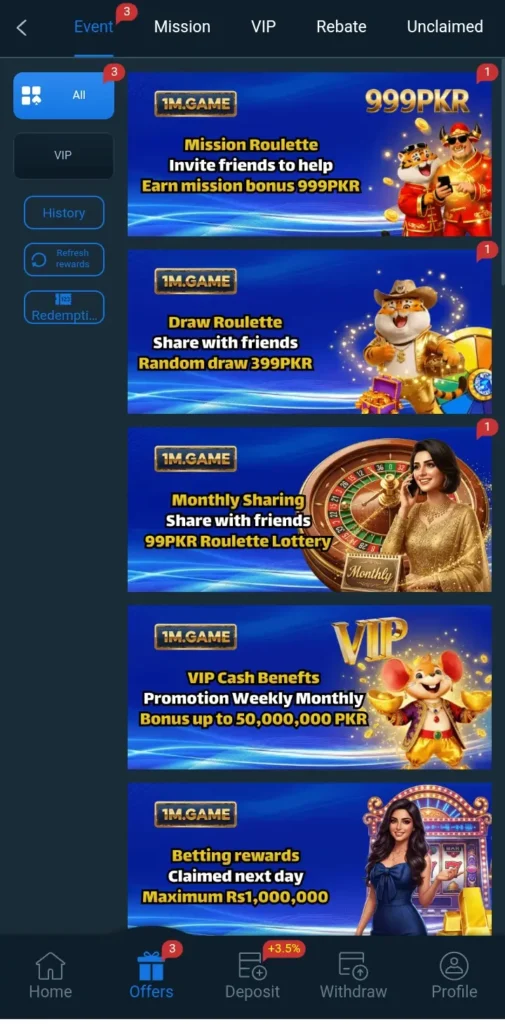Open the Deposit icon

252,967
